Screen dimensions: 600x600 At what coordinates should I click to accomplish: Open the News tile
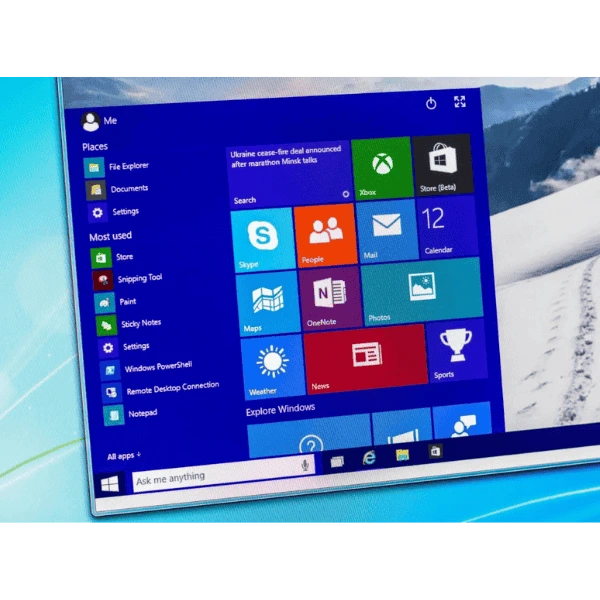(365, 359)
